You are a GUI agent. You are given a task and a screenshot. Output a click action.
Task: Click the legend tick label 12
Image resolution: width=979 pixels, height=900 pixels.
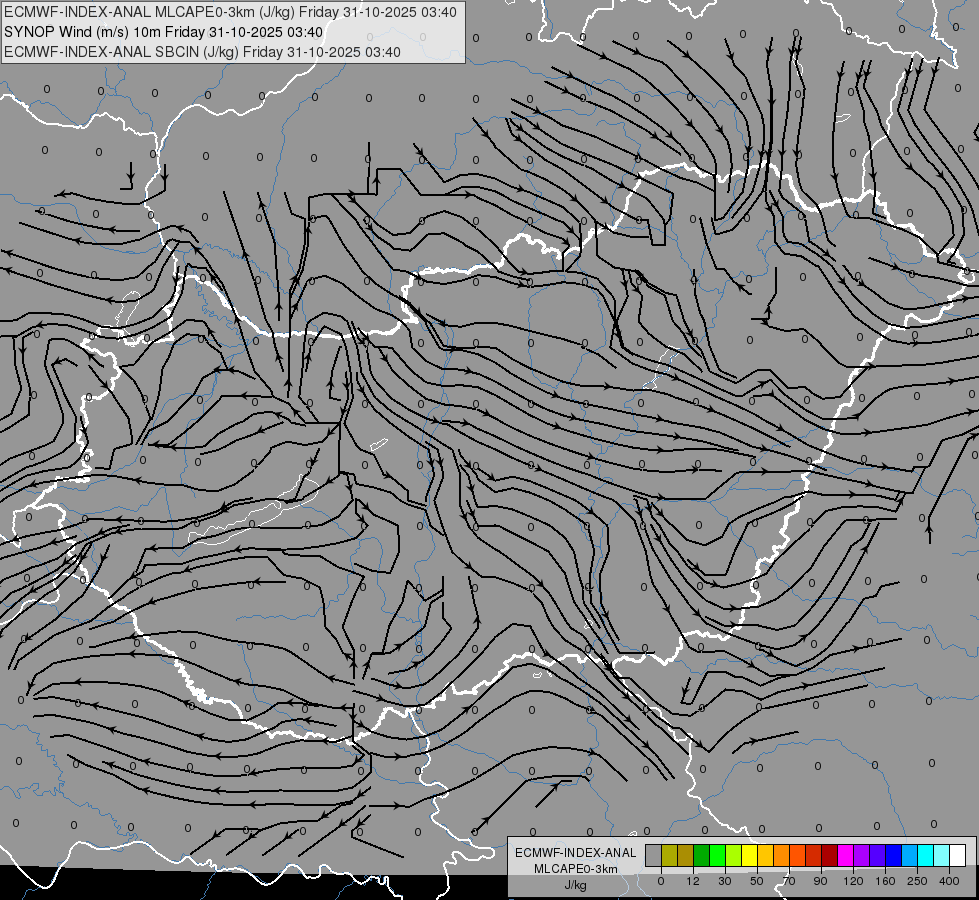(x=693, y=881)
